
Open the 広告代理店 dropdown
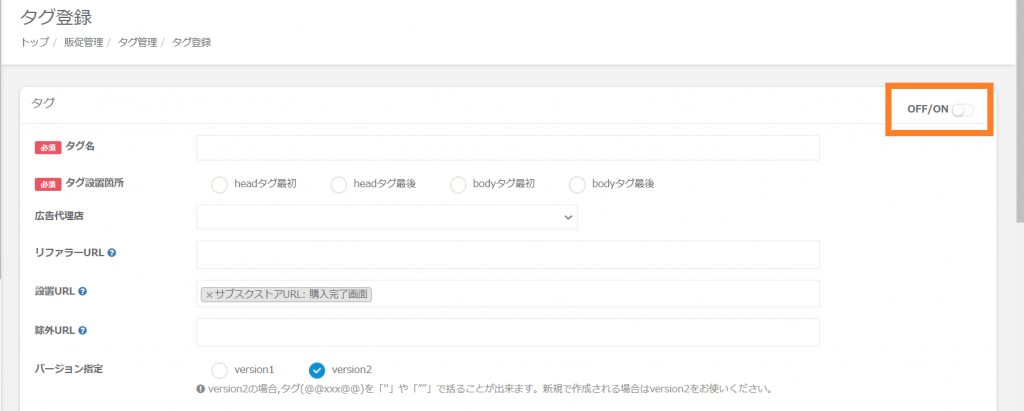pos(386,216)
